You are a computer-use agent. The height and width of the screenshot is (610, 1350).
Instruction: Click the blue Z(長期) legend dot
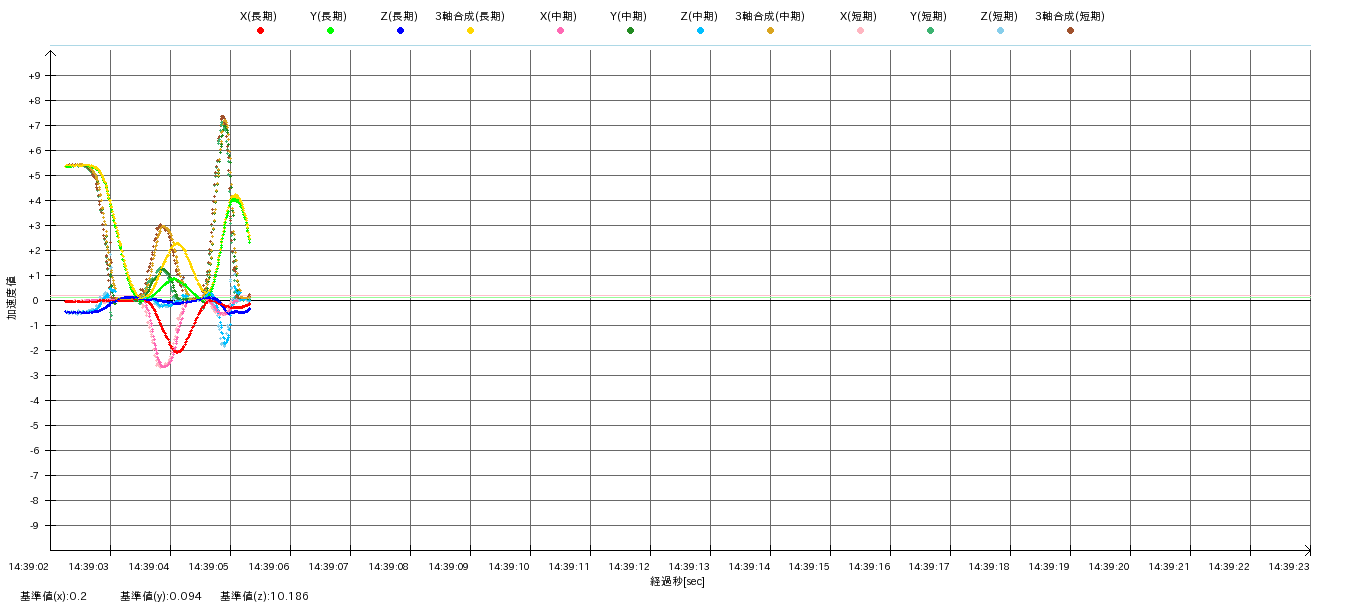tap(400, 31)
